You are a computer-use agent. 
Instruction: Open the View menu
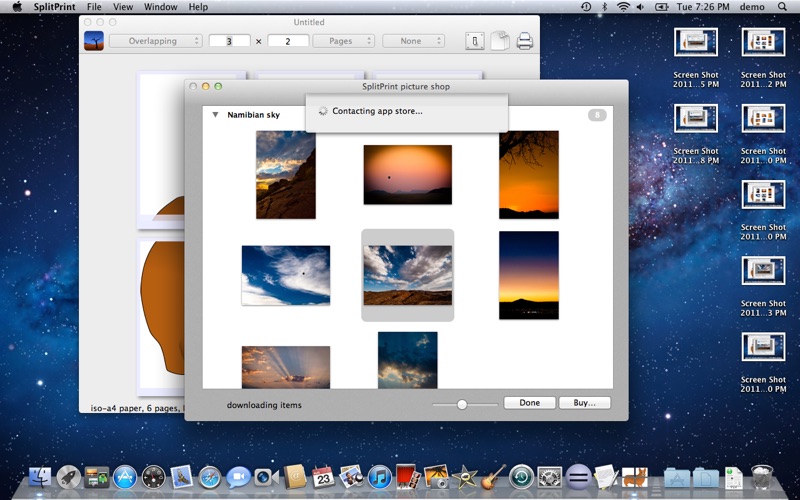tap(123, 7)
